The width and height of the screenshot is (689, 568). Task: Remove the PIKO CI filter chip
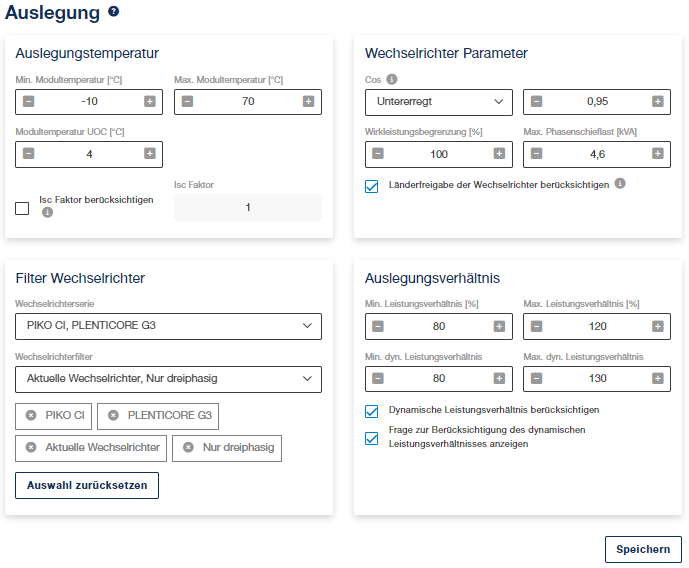point(31,415)
